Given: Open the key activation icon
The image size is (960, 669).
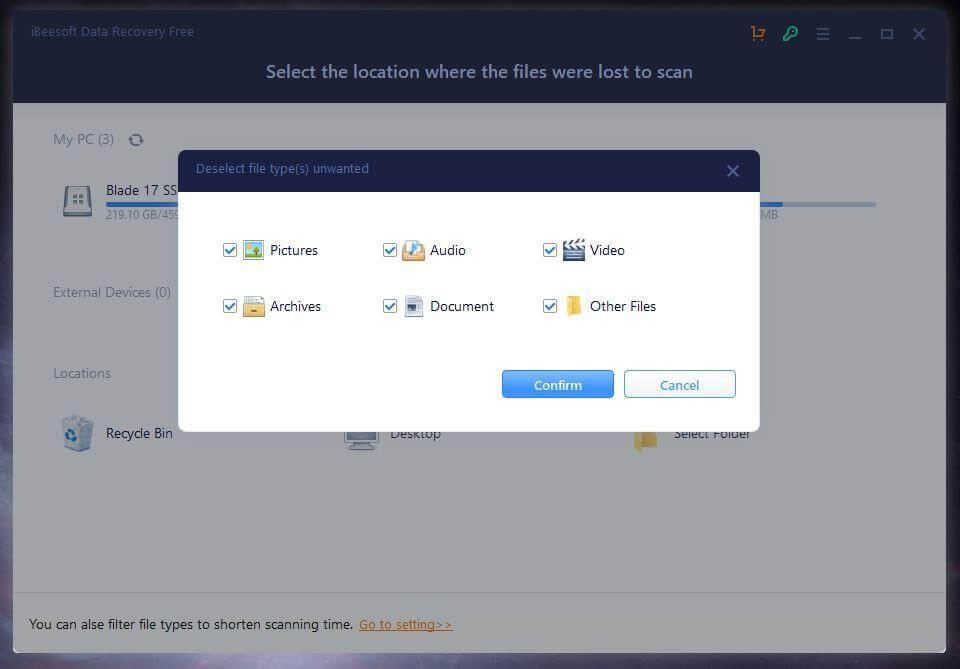Looking at the screenshot, I should 790,34.
